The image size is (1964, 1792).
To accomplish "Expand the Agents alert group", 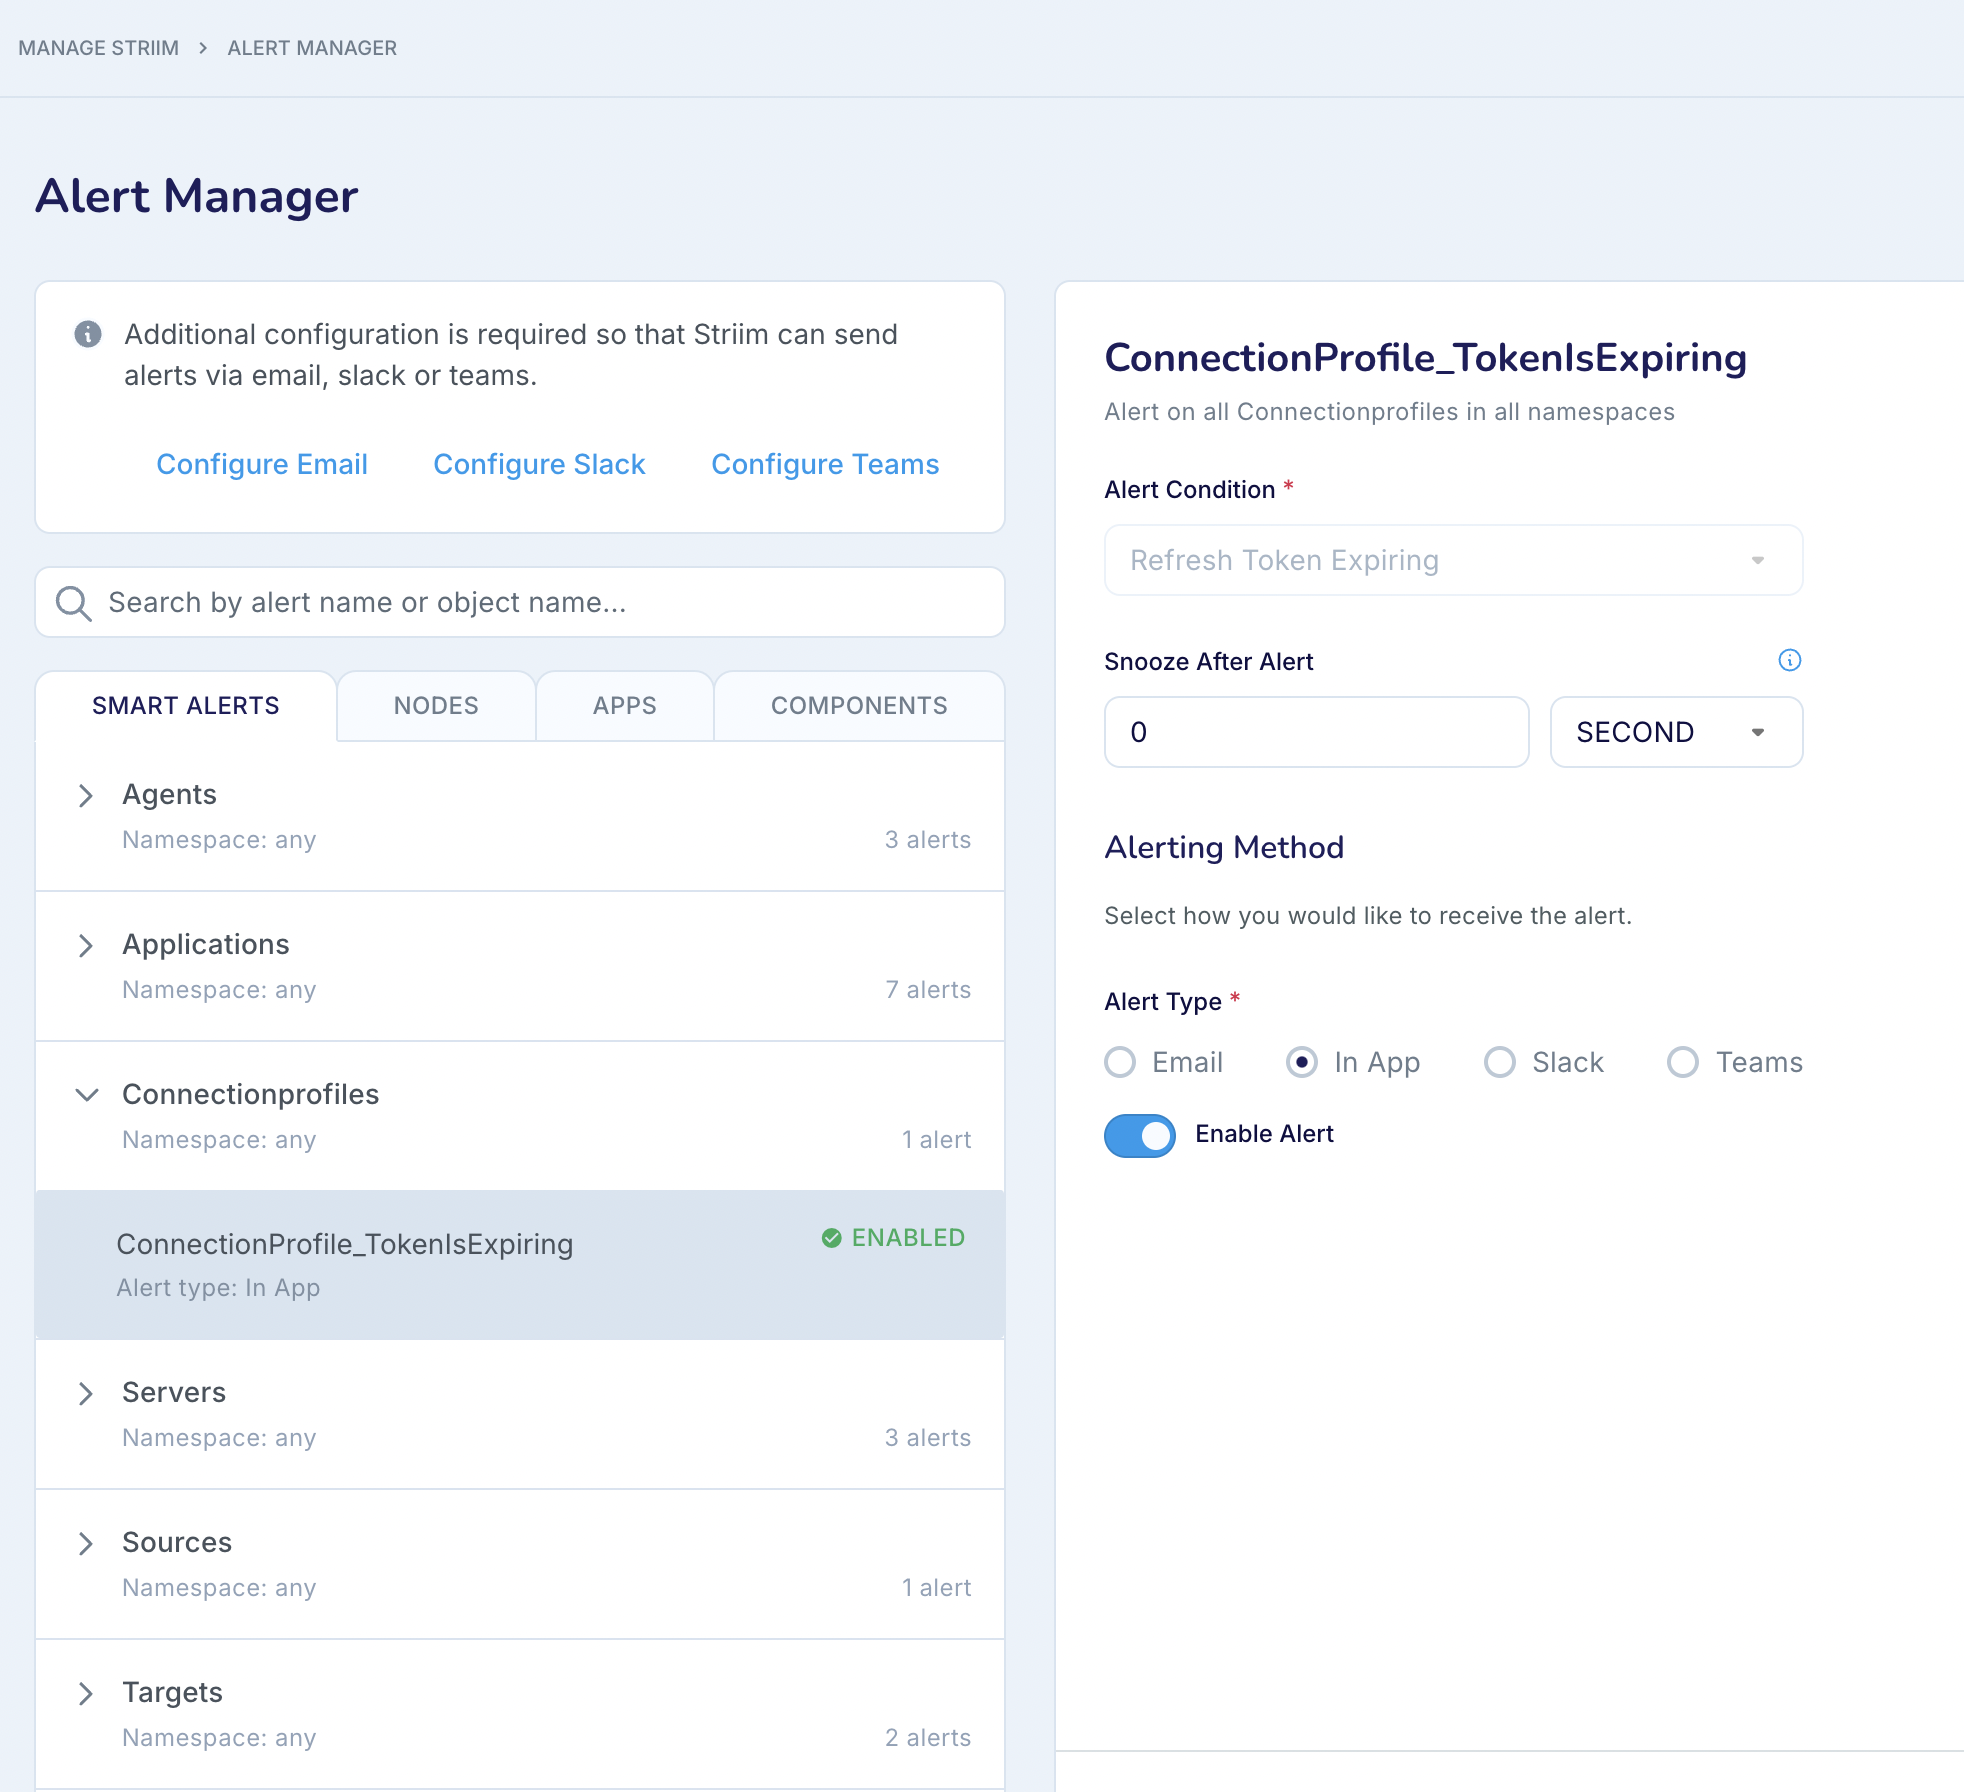I will tap(86, 796).
